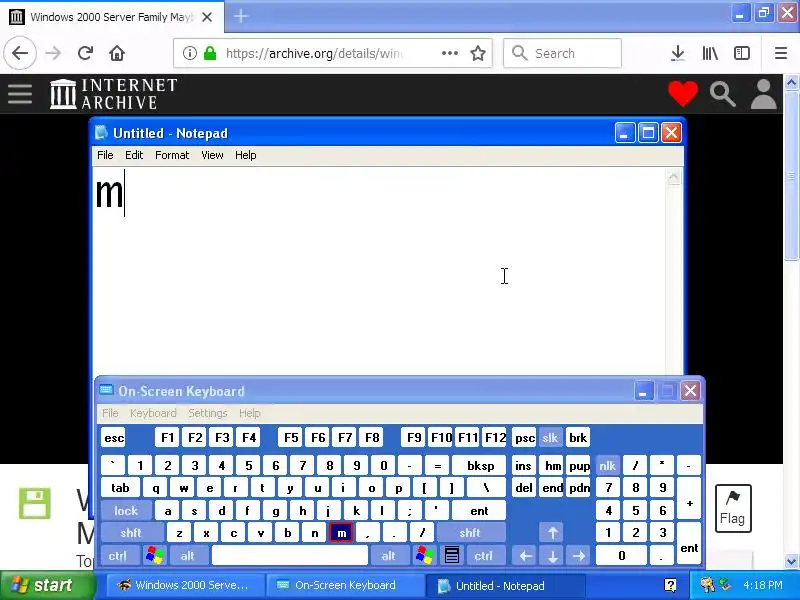
Task: Click the right Windows logo key on keyboard
Action: click(x=424, y=555)
